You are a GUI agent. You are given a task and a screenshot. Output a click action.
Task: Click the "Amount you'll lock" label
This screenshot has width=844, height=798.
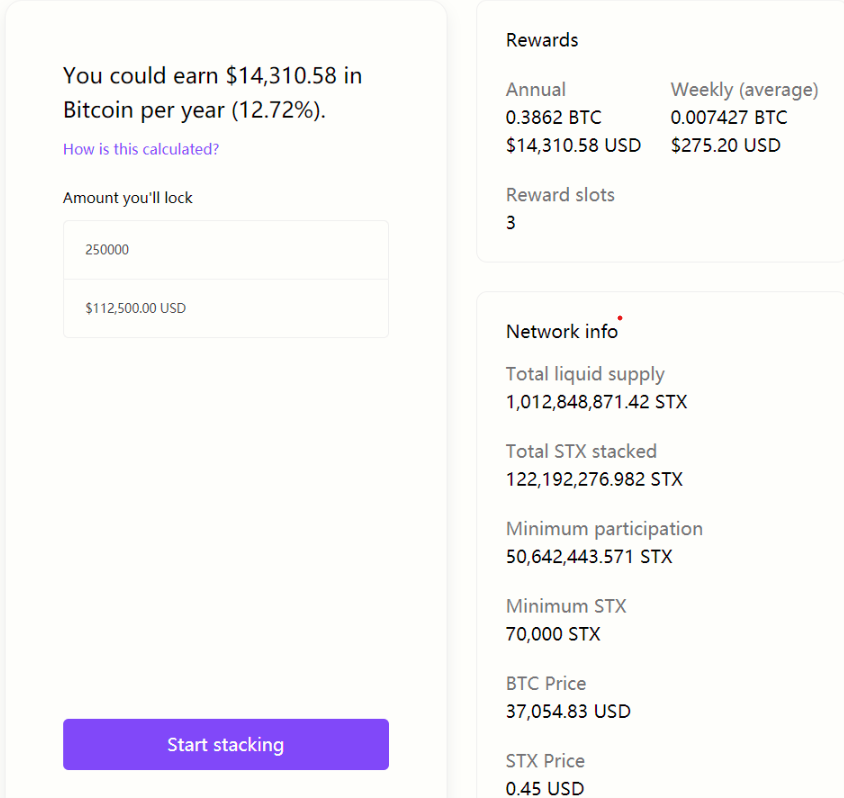(x=128, y=198)
